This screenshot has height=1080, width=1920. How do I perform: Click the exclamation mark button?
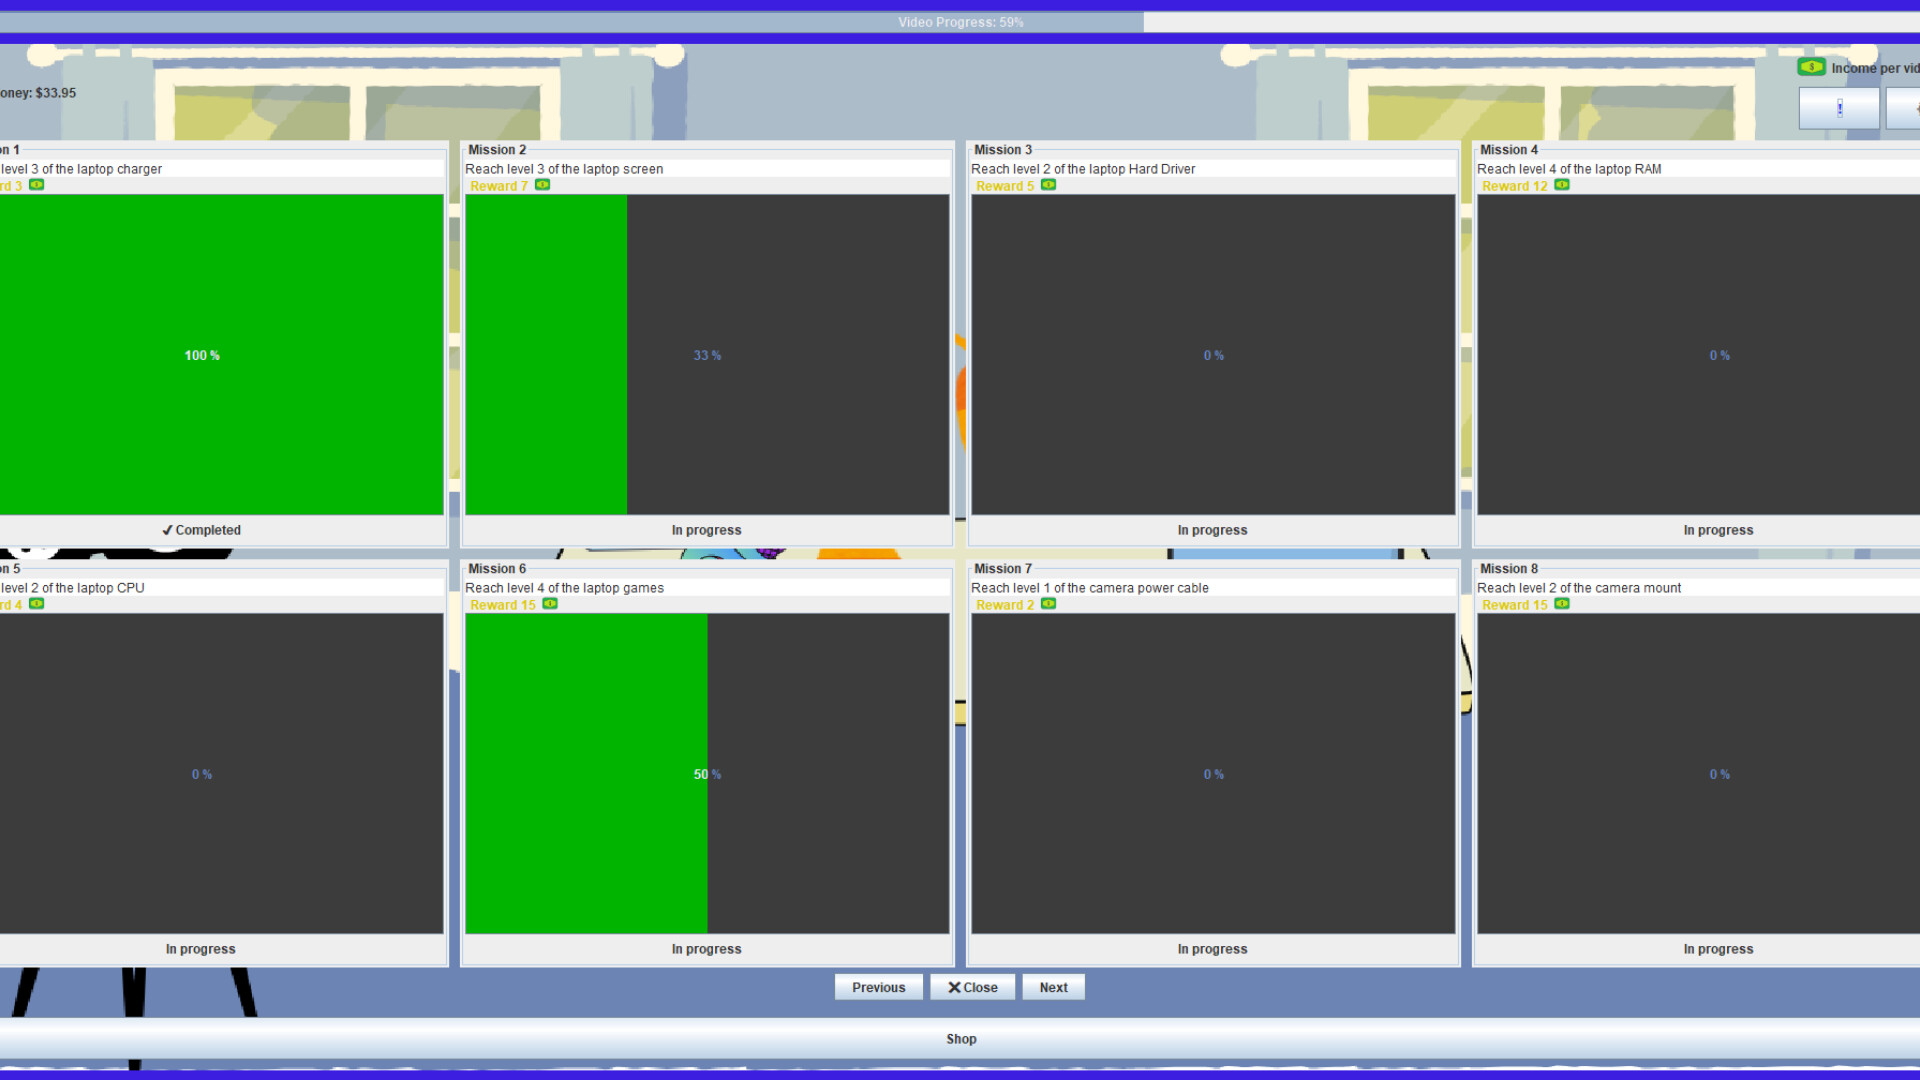1838,108
